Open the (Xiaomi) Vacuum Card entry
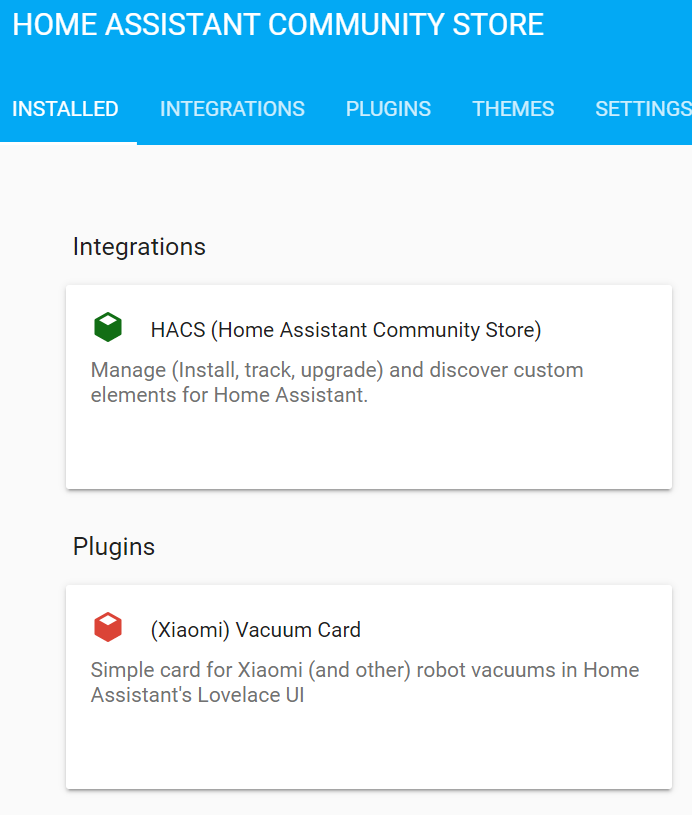692x815 pixels. (255, 630)
